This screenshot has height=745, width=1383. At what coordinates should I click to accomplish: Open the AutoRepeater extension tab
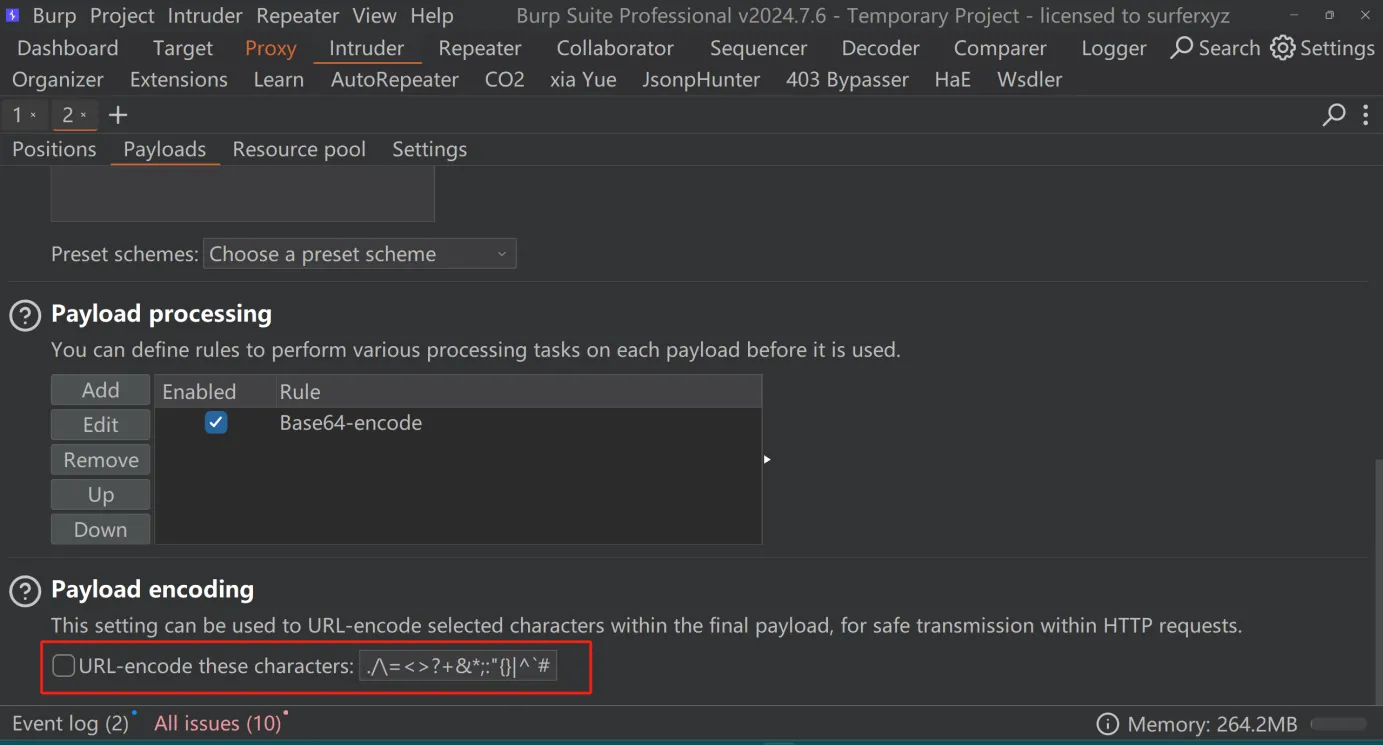click(x=395, y=79)
